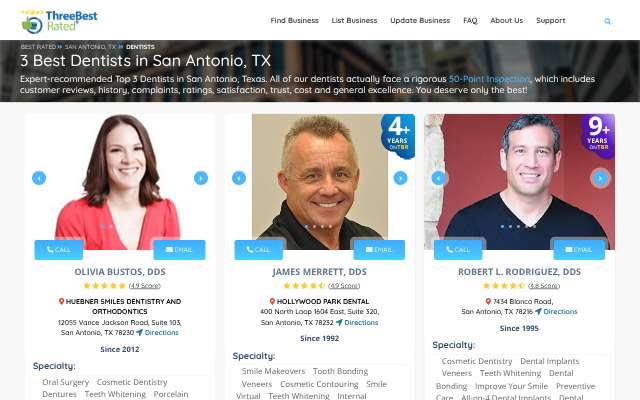Viewport: 640px width, 400px height.
Task: Click 'Since 2012' text
Action: coord(120,349)
